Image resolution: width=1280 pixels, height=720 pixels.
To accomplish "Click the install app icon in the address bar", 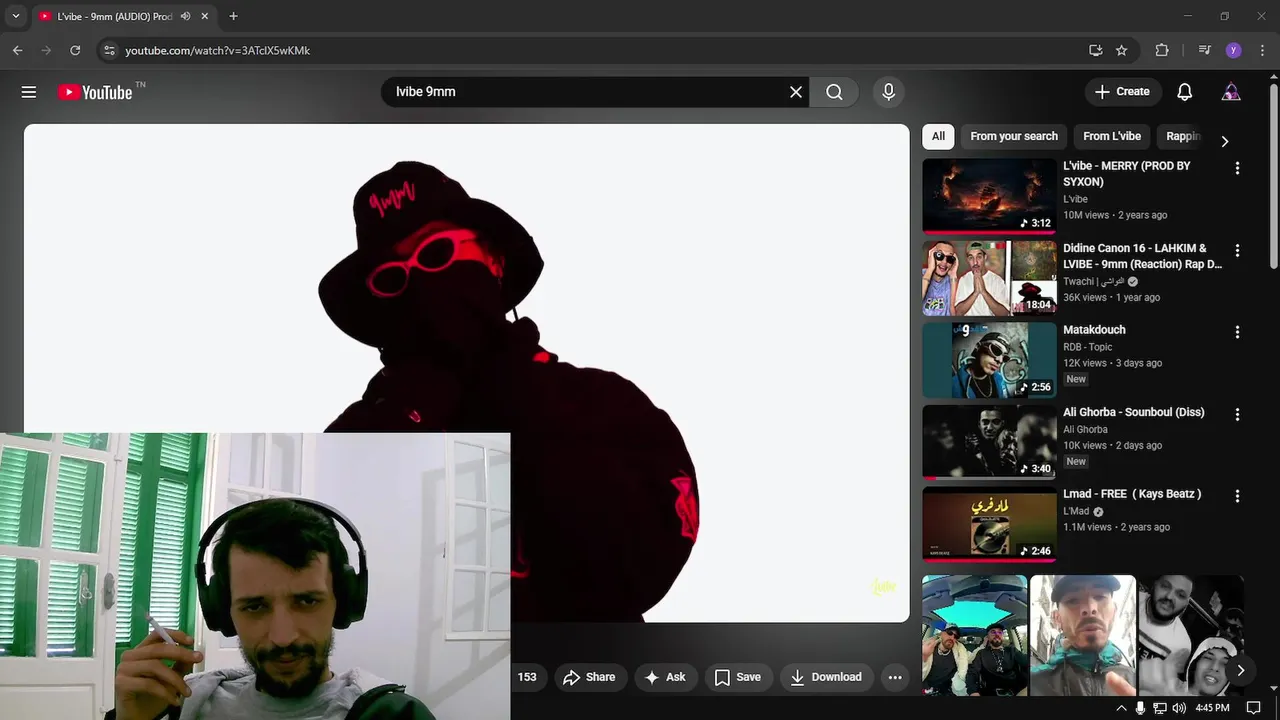I will [1095, 50].
